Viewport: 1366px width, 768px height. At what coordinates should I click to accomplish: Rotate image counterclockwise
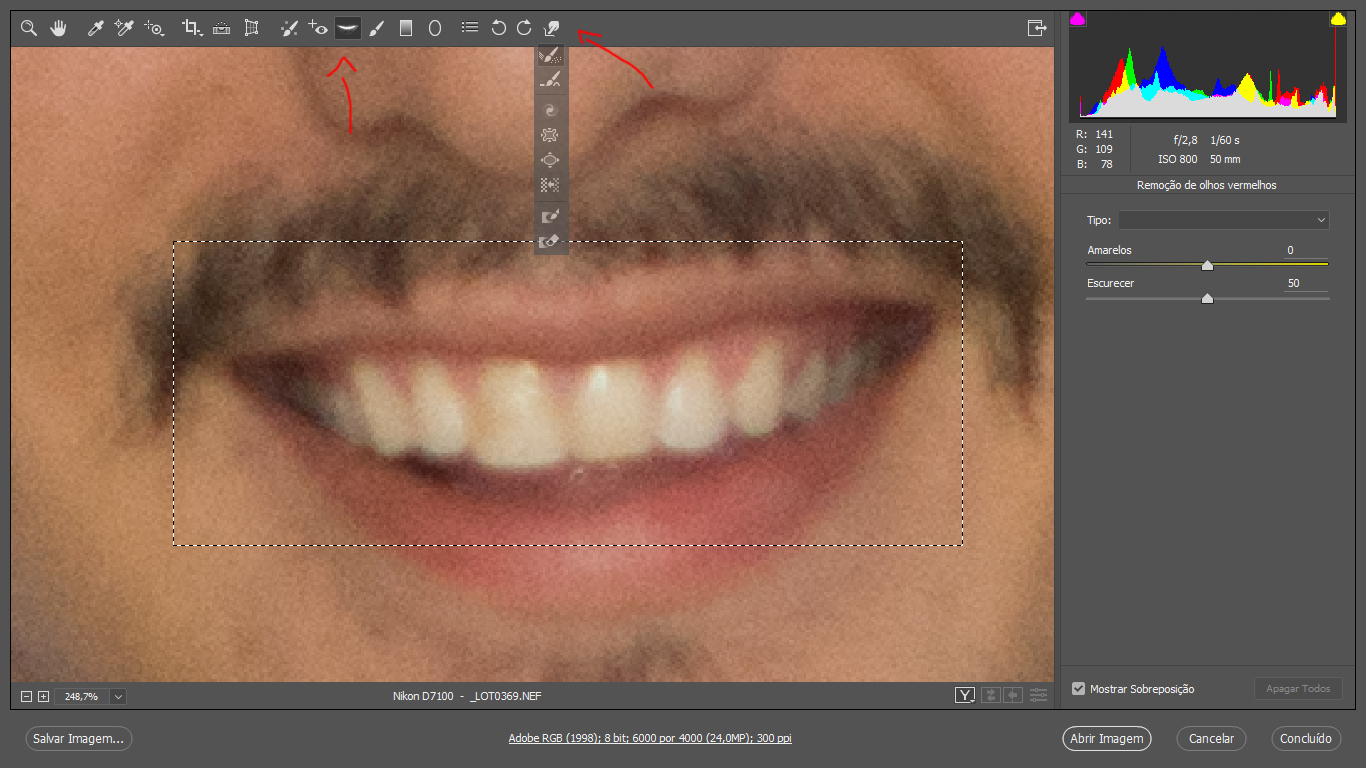(498, 28)
